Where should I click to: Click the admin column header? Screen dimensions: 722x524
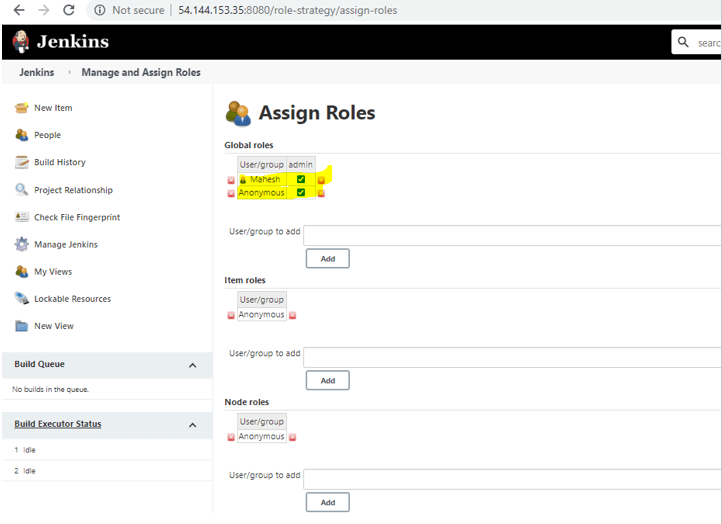(301, 164)
